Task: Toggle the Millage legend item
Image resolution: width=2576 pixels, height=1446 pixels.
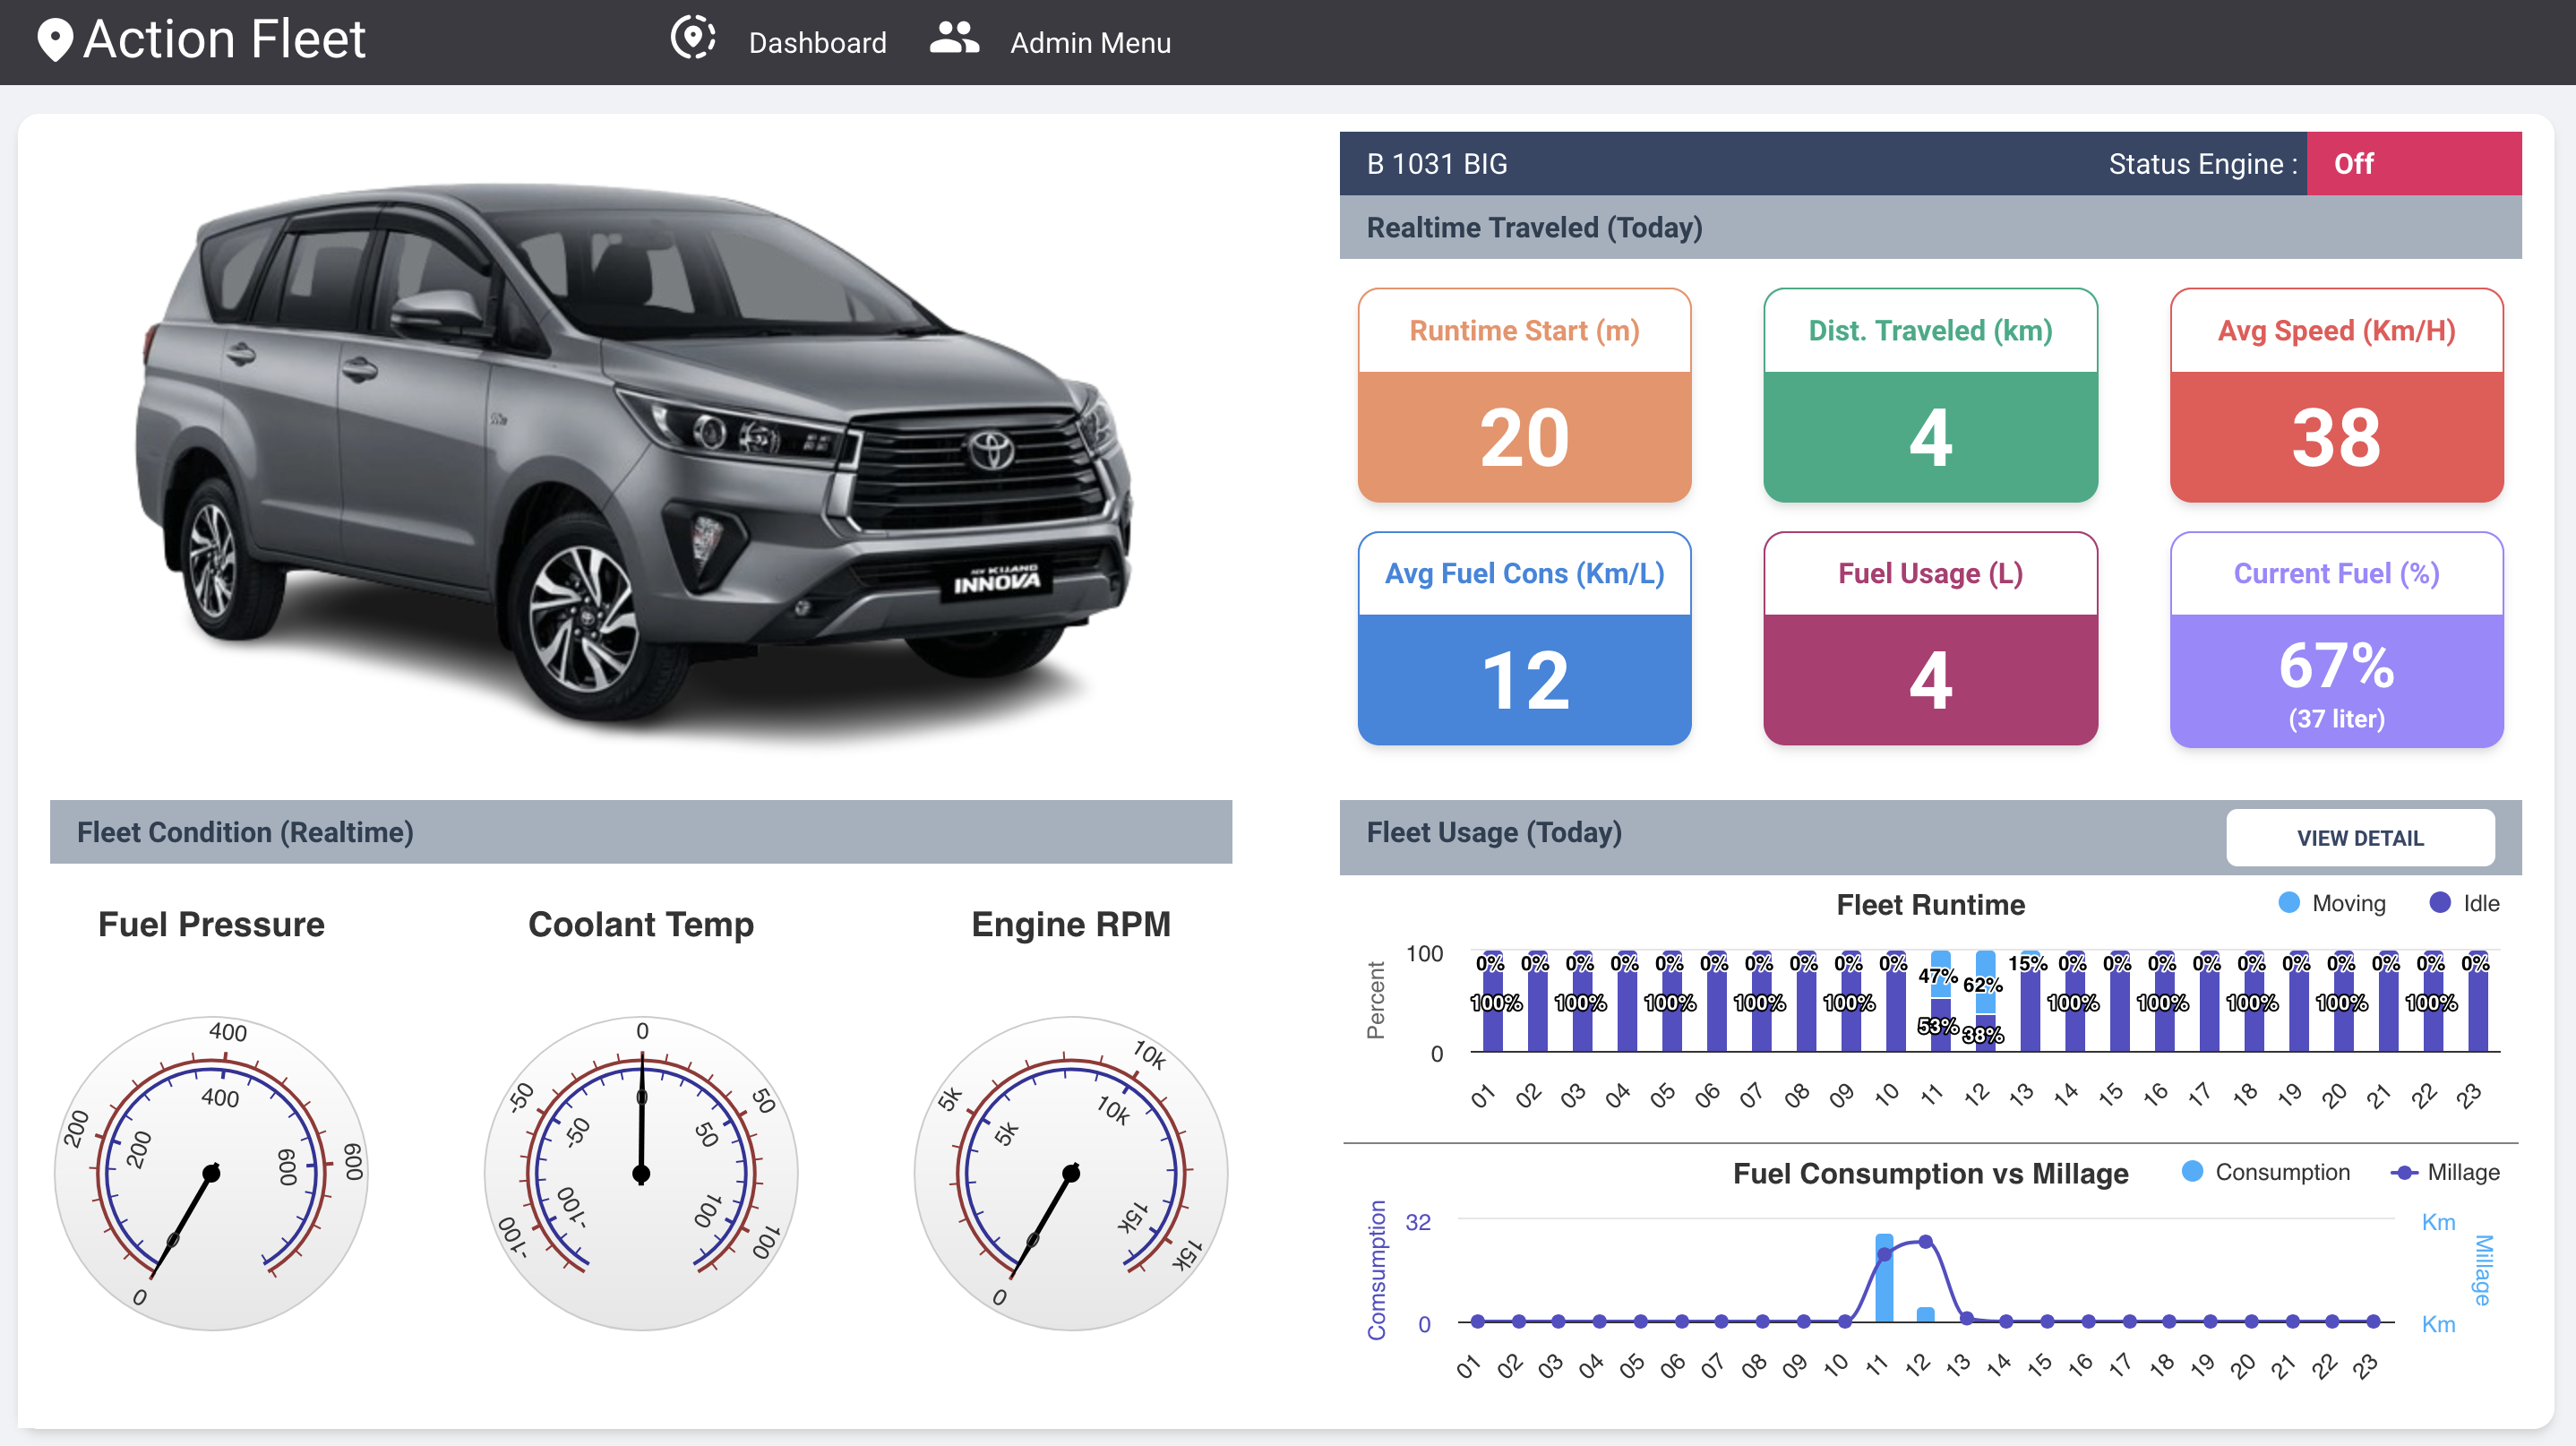Action: [2445, 1172]
